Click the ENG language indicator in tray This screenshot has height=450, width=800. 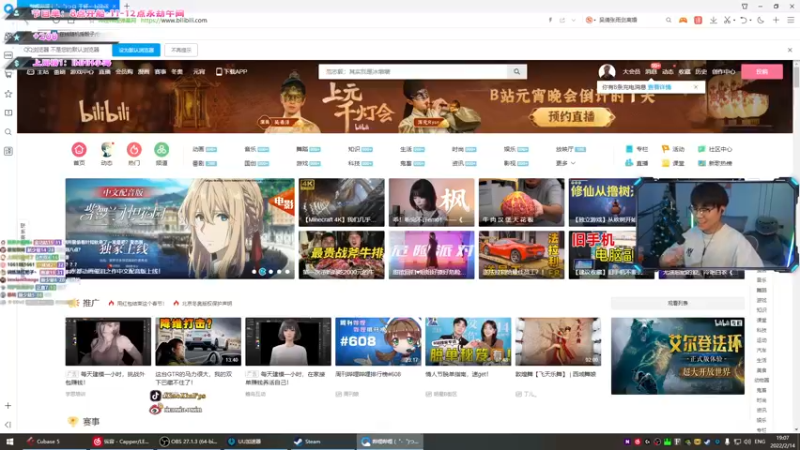coord(760,441)
